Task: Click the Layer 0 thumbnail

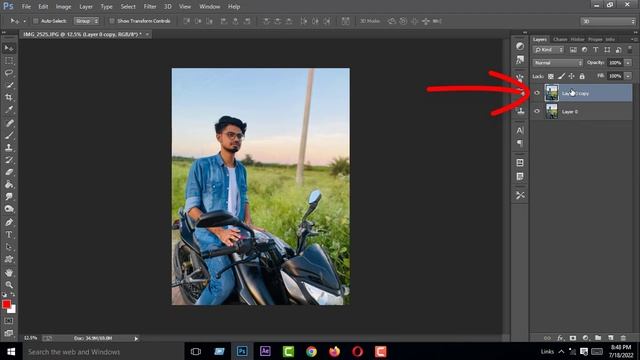Action: click(552, 111)
